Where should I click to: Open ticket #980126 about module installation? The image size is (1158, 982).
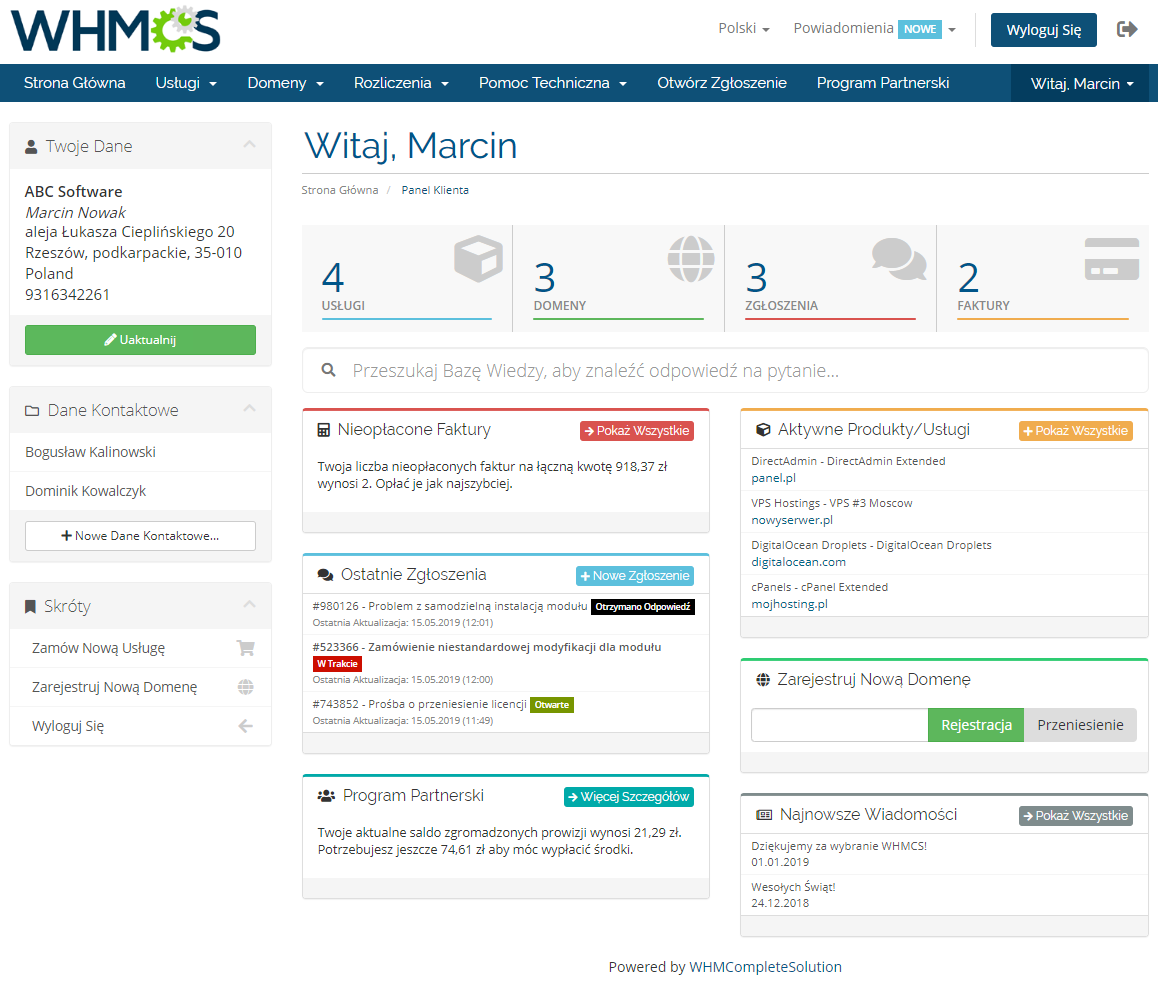click(x=506, y=614)
